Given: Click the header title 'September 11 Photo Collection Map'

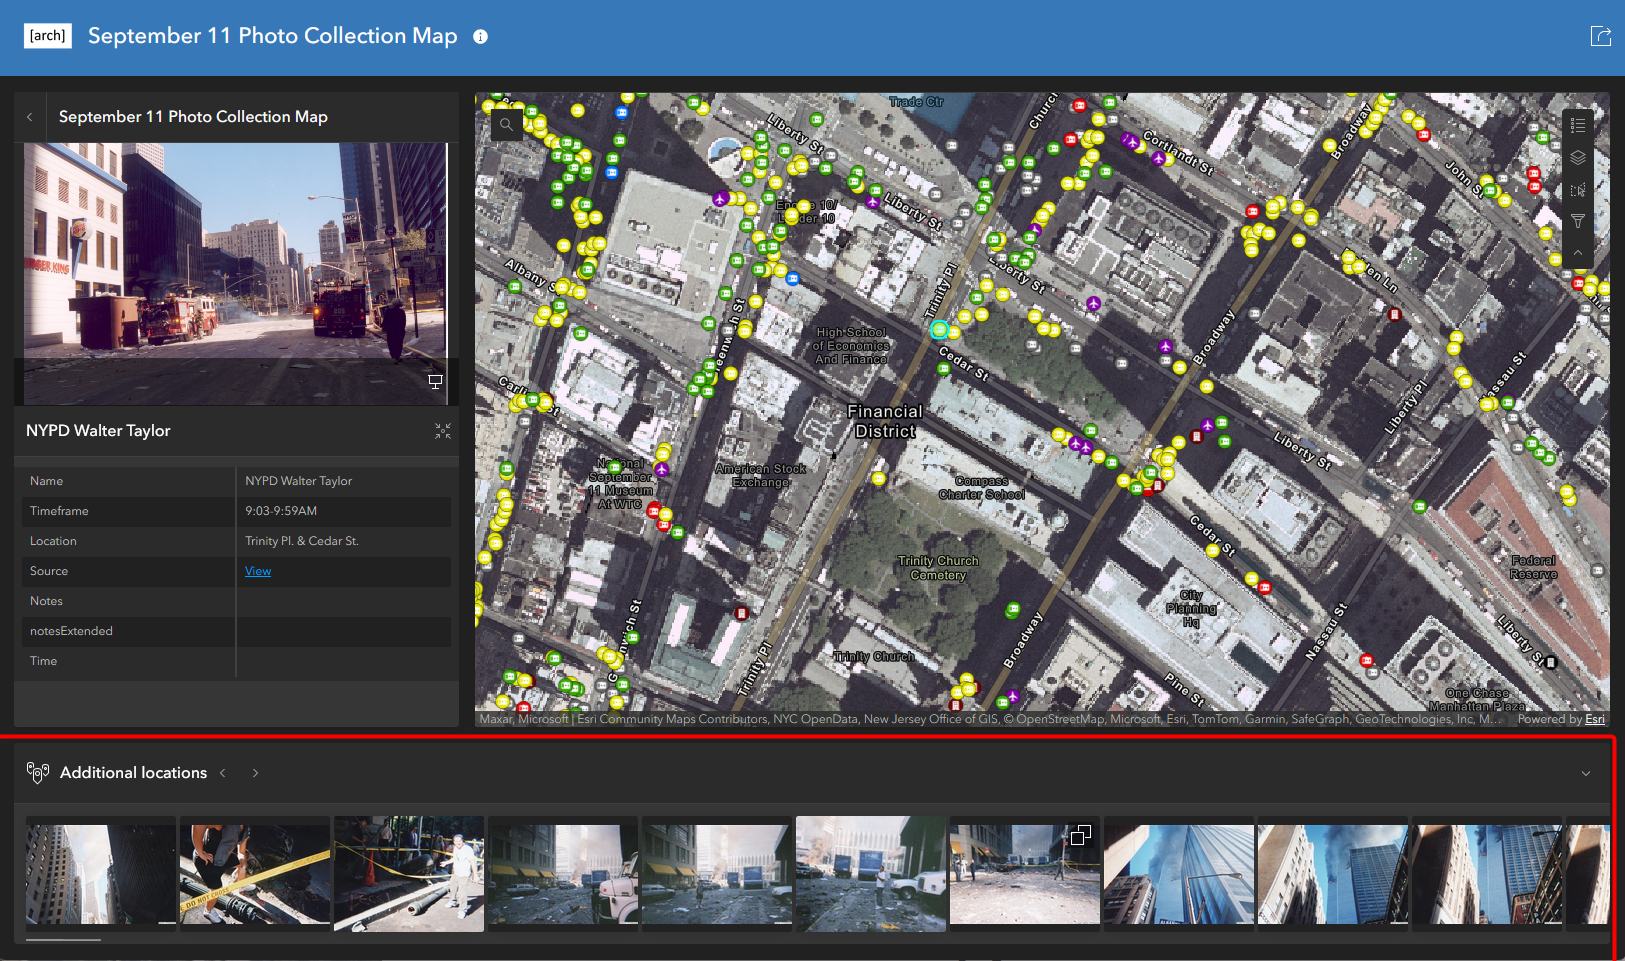Looking at the screenshot, I should tap(272, 36).
